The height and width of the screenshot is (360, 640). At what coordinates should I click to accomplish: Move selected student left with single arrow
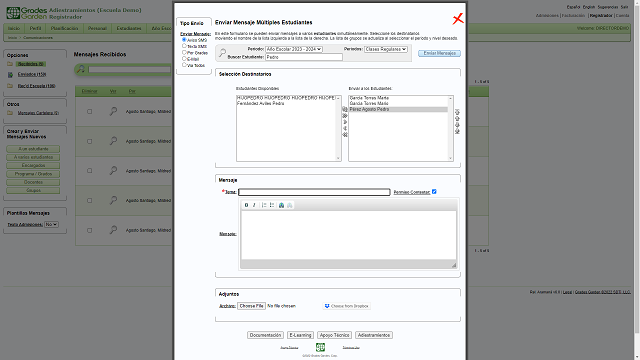click(x=345, y=129)
